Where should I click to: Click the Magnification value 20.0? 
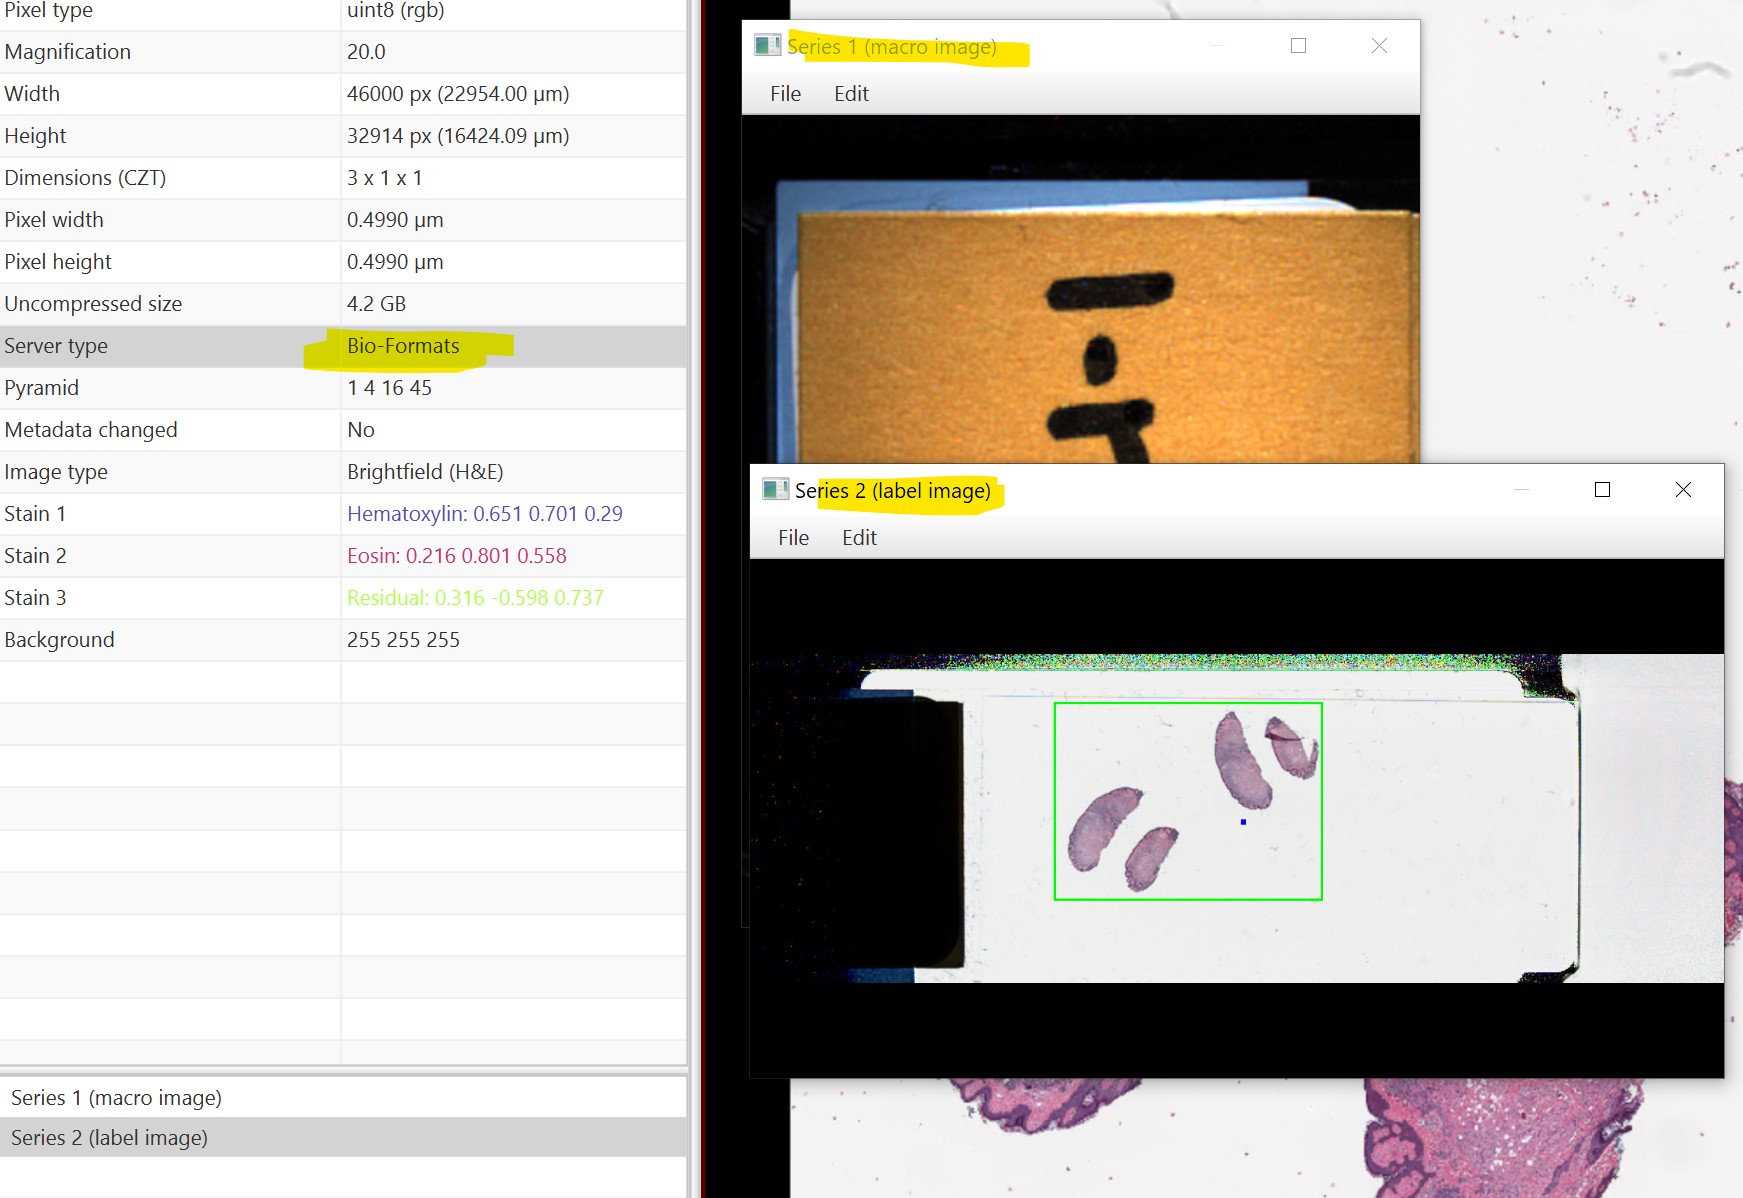pyautogui.click(x=366, y=52)
